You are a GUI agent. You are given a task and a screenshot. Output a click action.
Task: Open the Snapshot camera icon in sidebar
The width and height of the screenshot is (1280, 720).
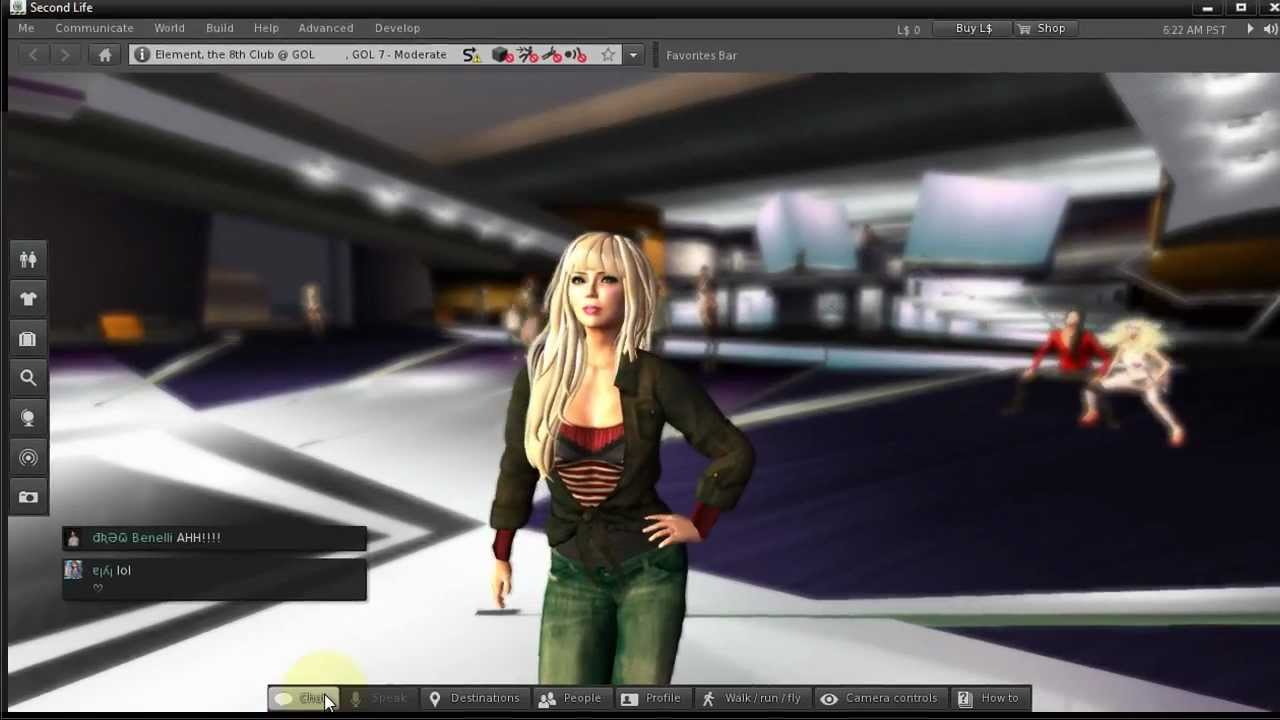click(28, 497)
